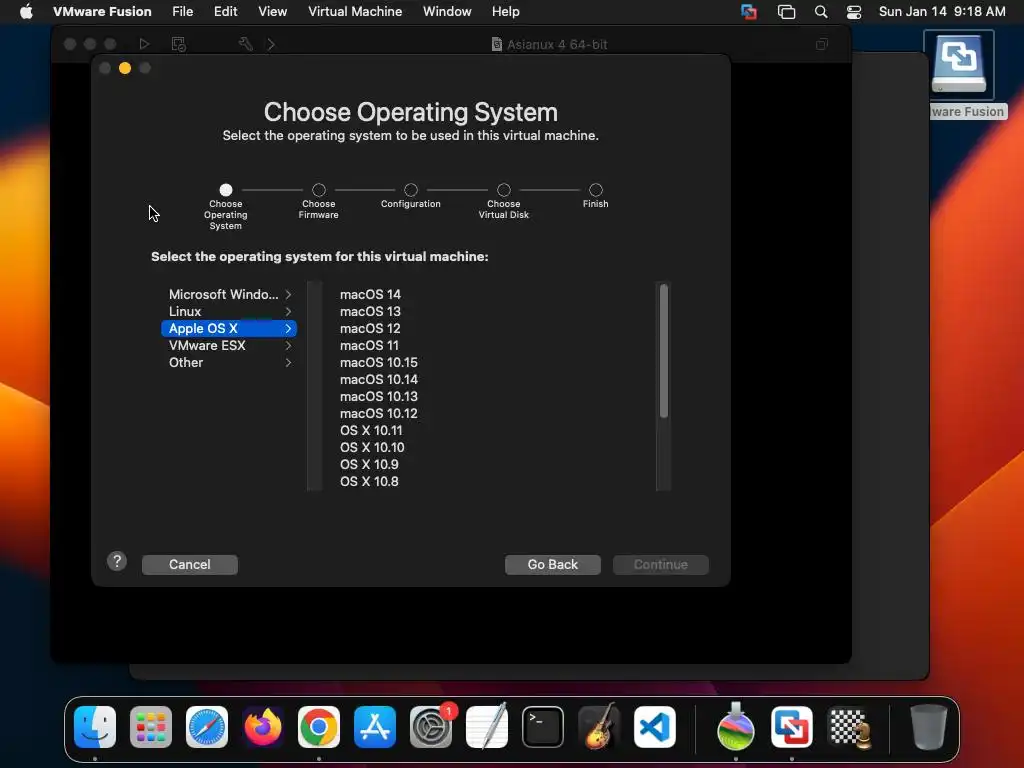Viewport: 1024px width, 768px height.
Task: Click the VMware Fusion desktop disk icon
Action: [x=959, y=65]
